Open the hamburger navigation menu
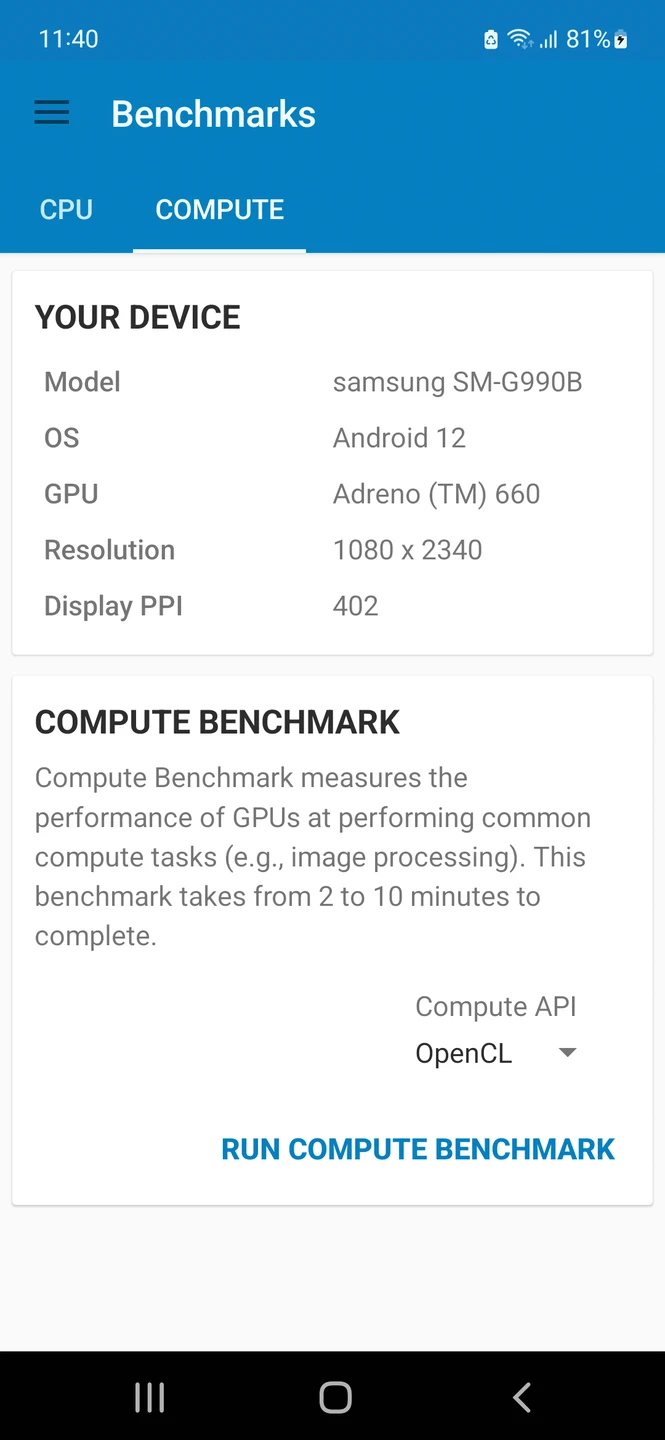Image resolution: width=665 pixels, height=1440 pixels. click(52, 113)
